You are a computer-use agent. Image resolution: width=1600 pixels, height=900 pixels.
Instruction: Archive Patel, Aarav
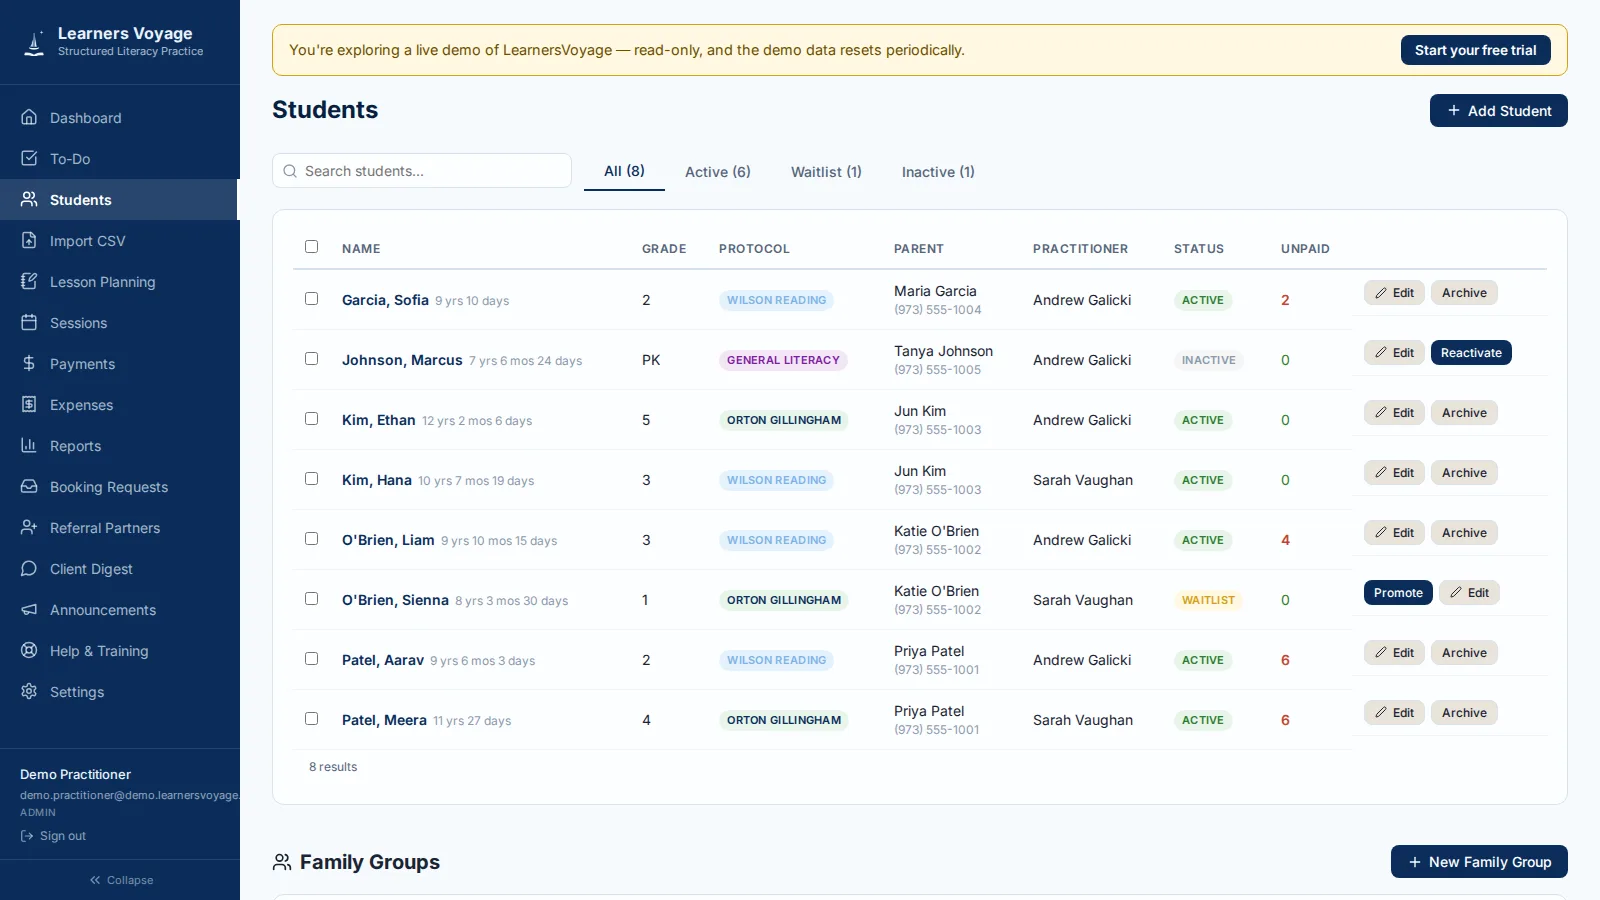(x=1464, y=653)
